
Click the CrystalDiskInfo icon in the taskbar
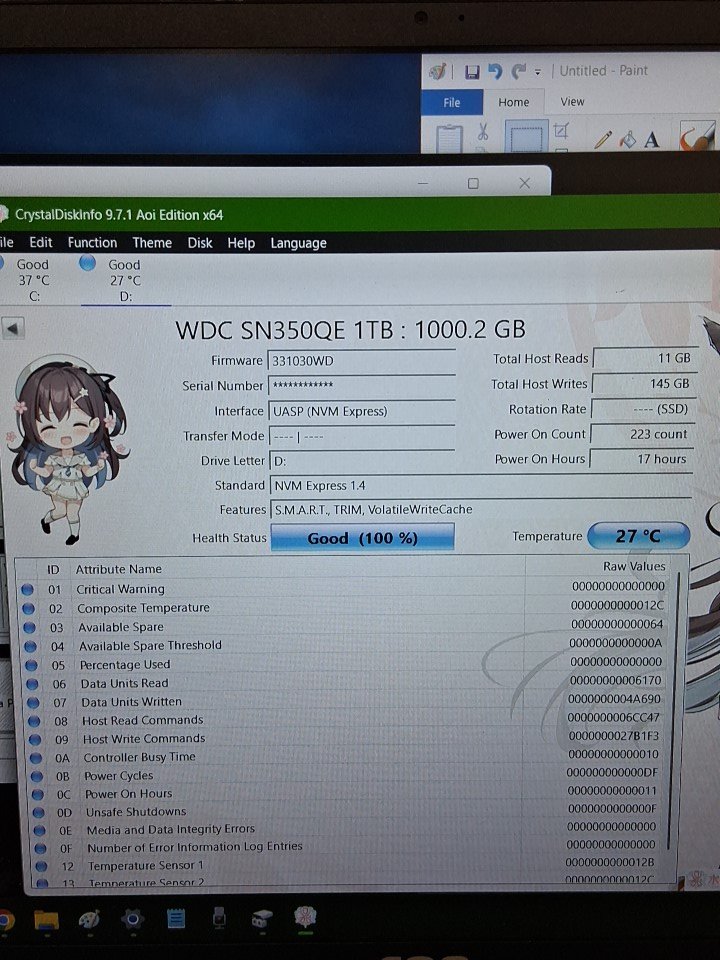[x=305, y=917]
